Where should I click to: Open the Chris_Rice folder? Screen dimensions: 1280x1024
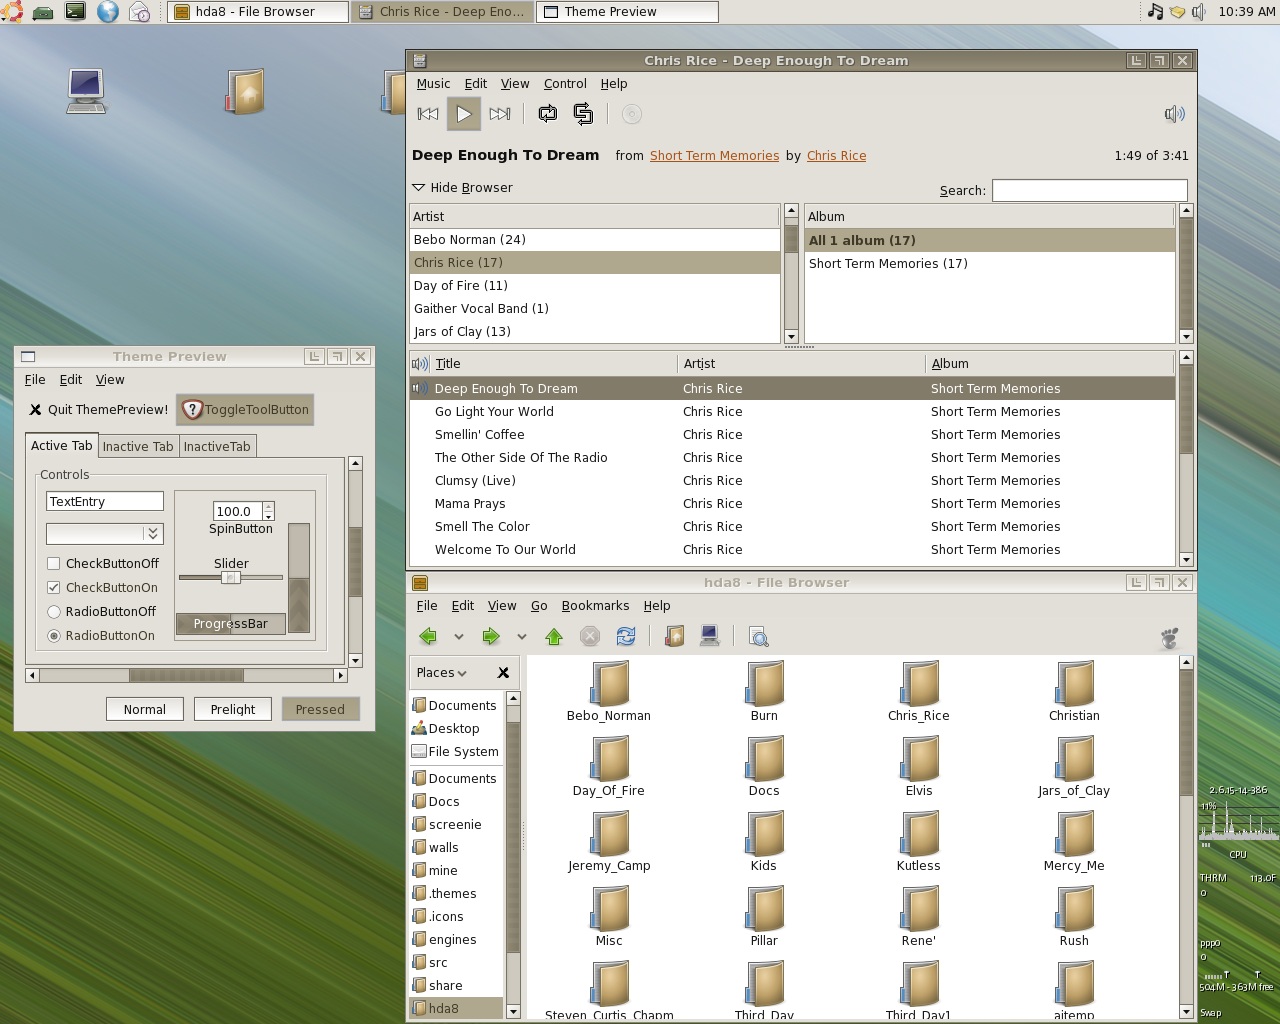pos(919,691)
